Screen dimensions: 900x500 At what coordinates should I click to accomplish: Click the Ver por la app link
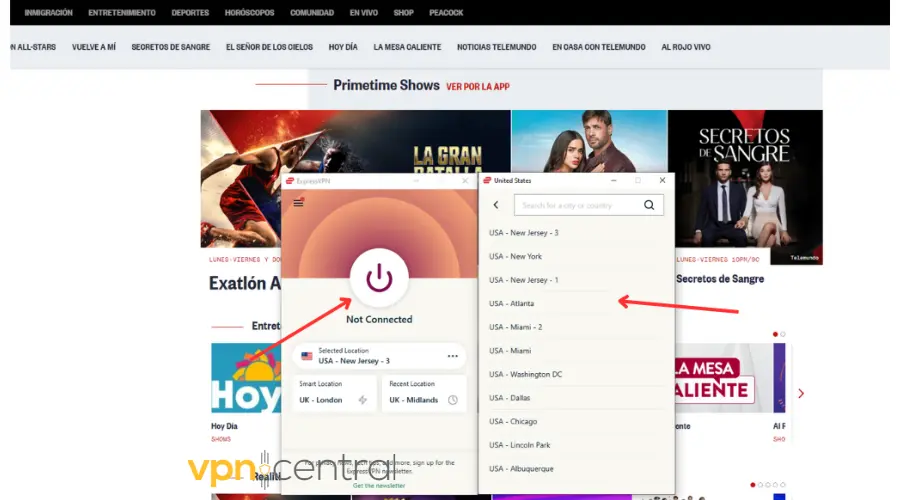(478, 87)
